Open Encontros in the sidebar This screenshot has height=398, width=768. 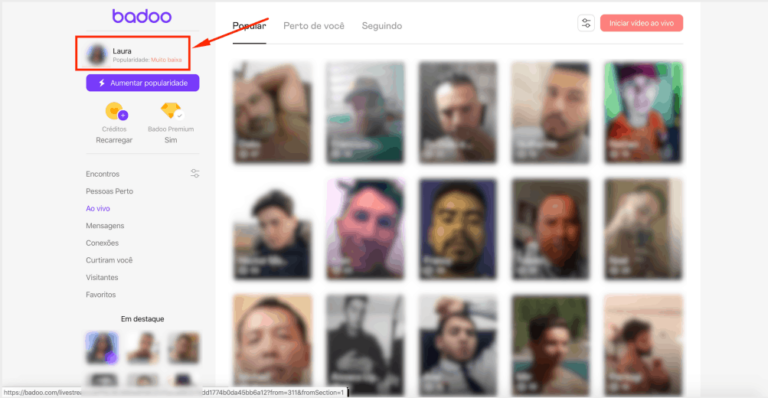click(x=102, y=174)
